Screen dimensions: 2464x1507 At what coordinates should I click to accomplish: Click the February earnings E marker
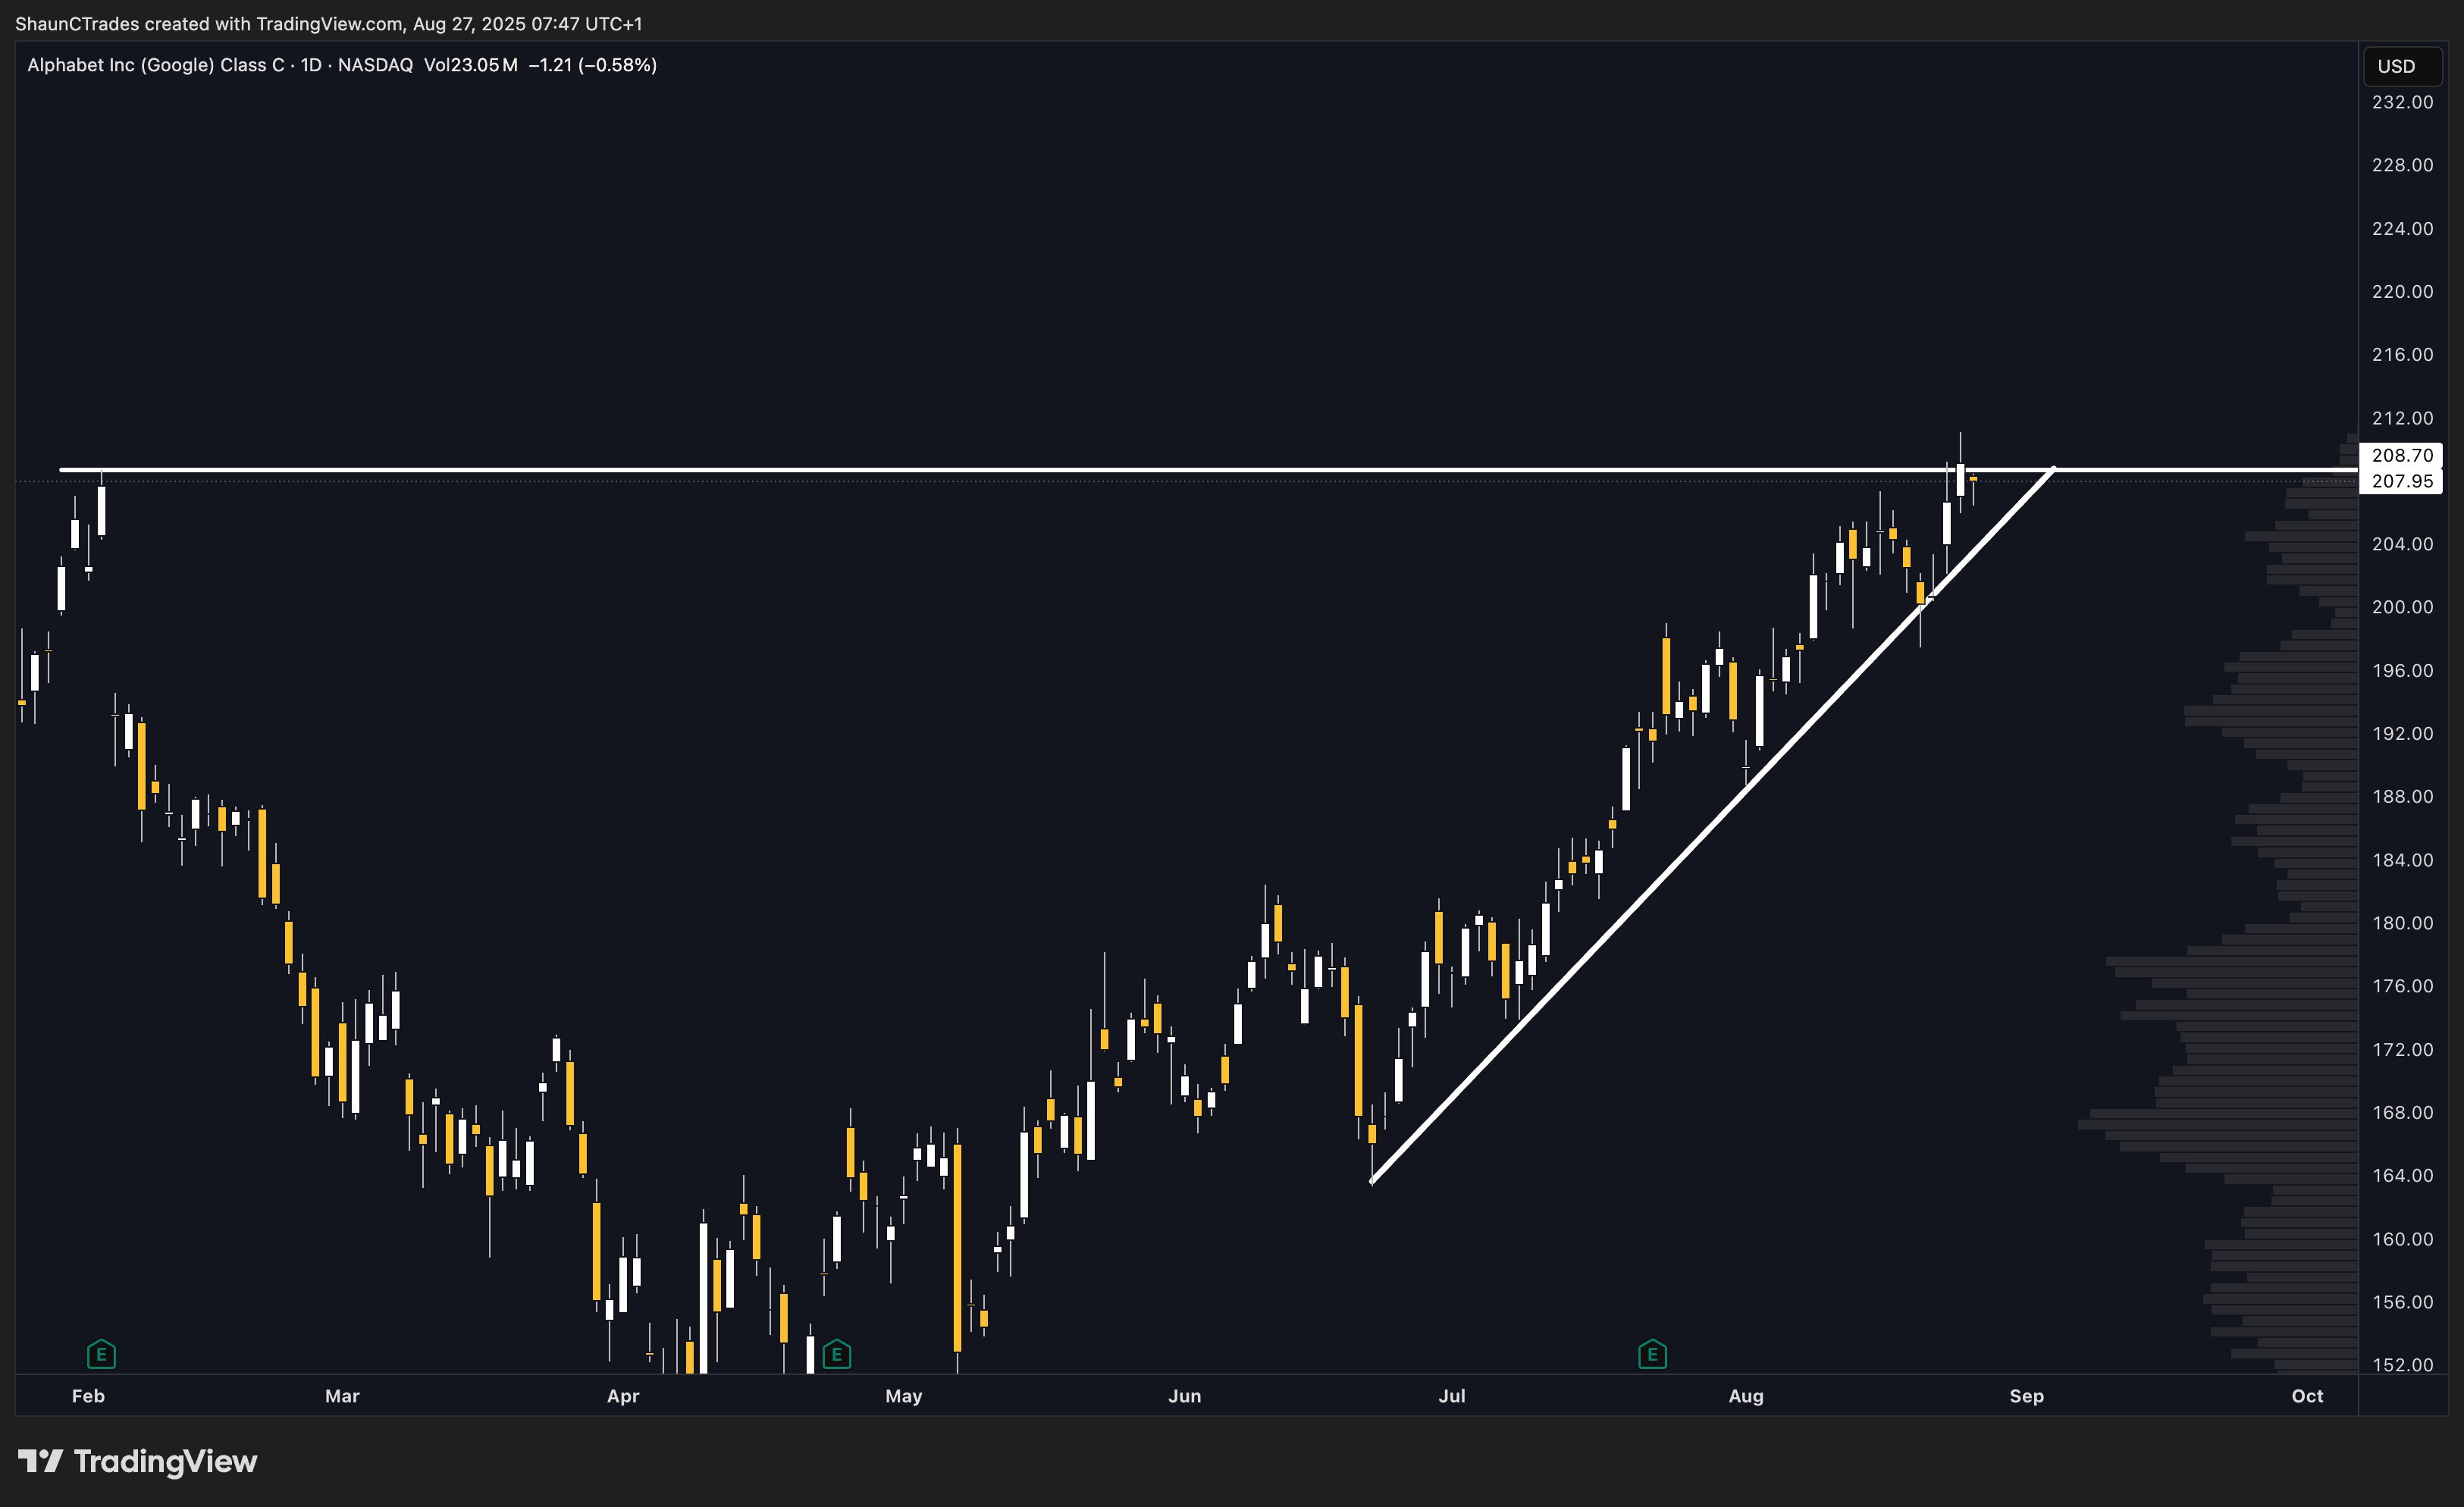[x=101, y=1355]
